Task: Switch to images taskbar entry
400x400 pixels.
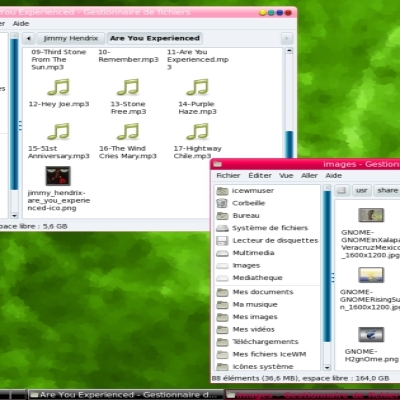Action: (x=312, y=395)
